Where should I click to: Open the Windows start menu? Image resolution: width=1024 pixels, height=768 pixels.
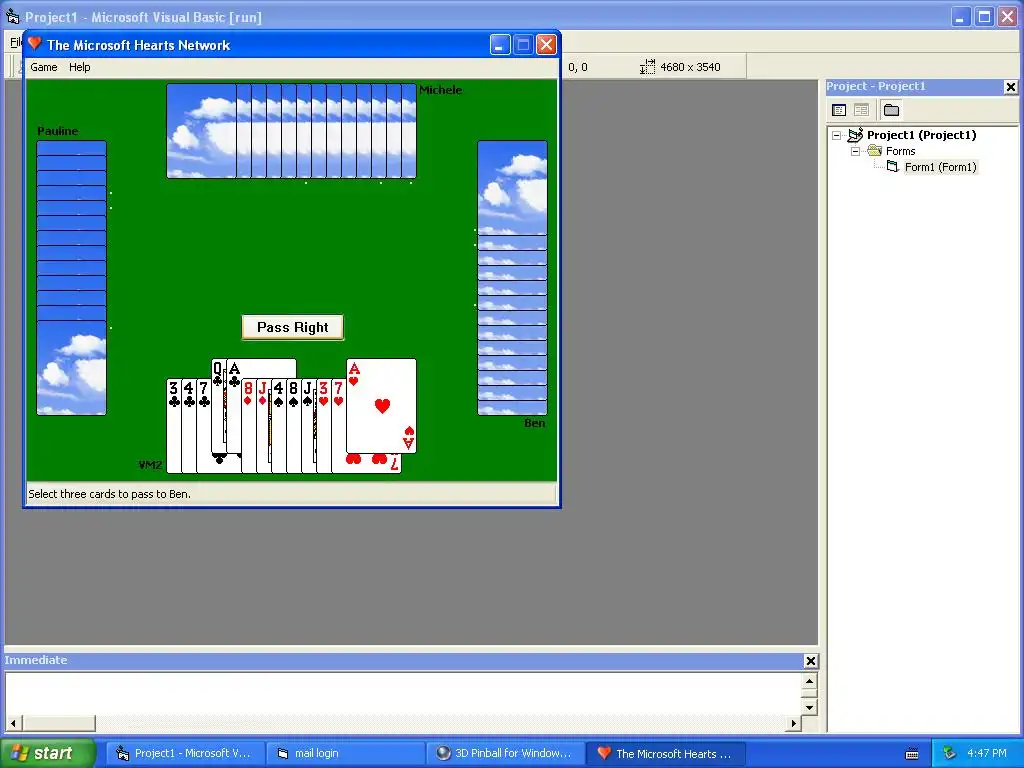(47, 754)
